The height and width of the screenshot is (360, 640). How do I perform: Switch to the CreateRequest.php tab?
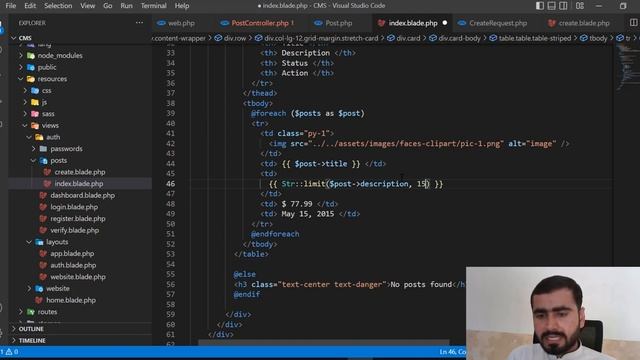[x=493, y=23]
